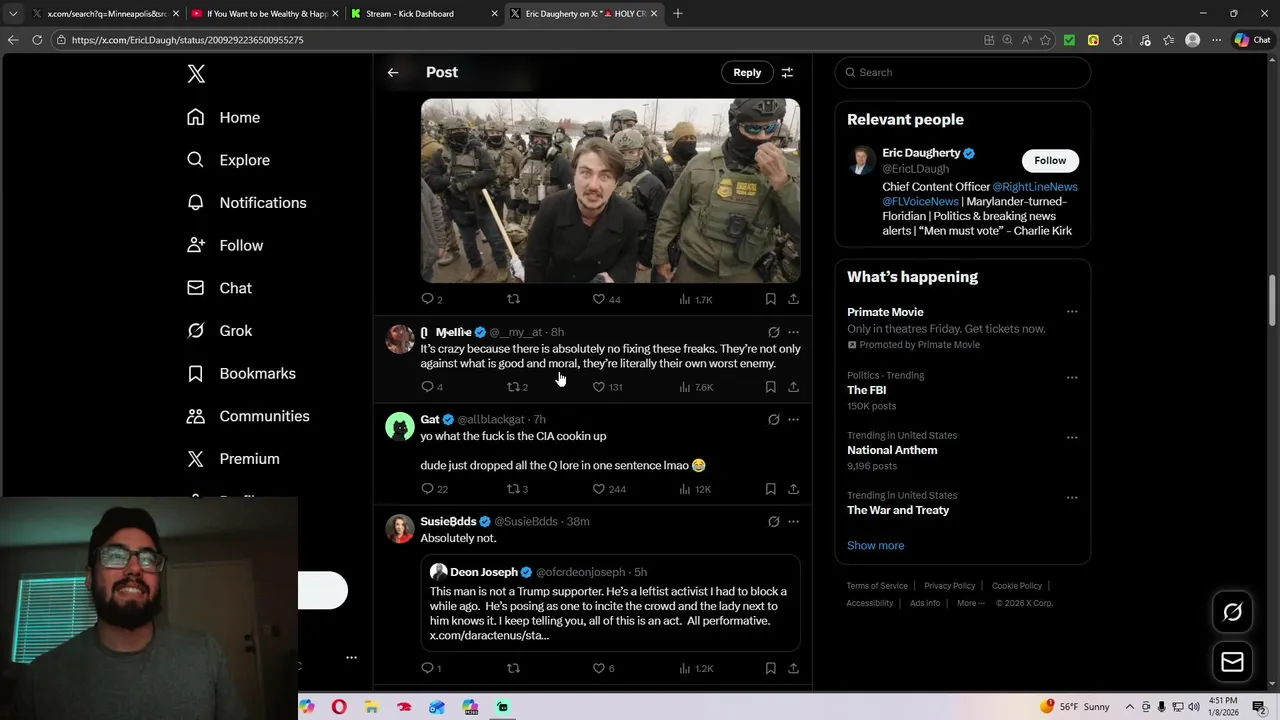Expand More footer options
Viewport: 1280px width, 720px height.
pyautogui.click(x=970, y=603)
